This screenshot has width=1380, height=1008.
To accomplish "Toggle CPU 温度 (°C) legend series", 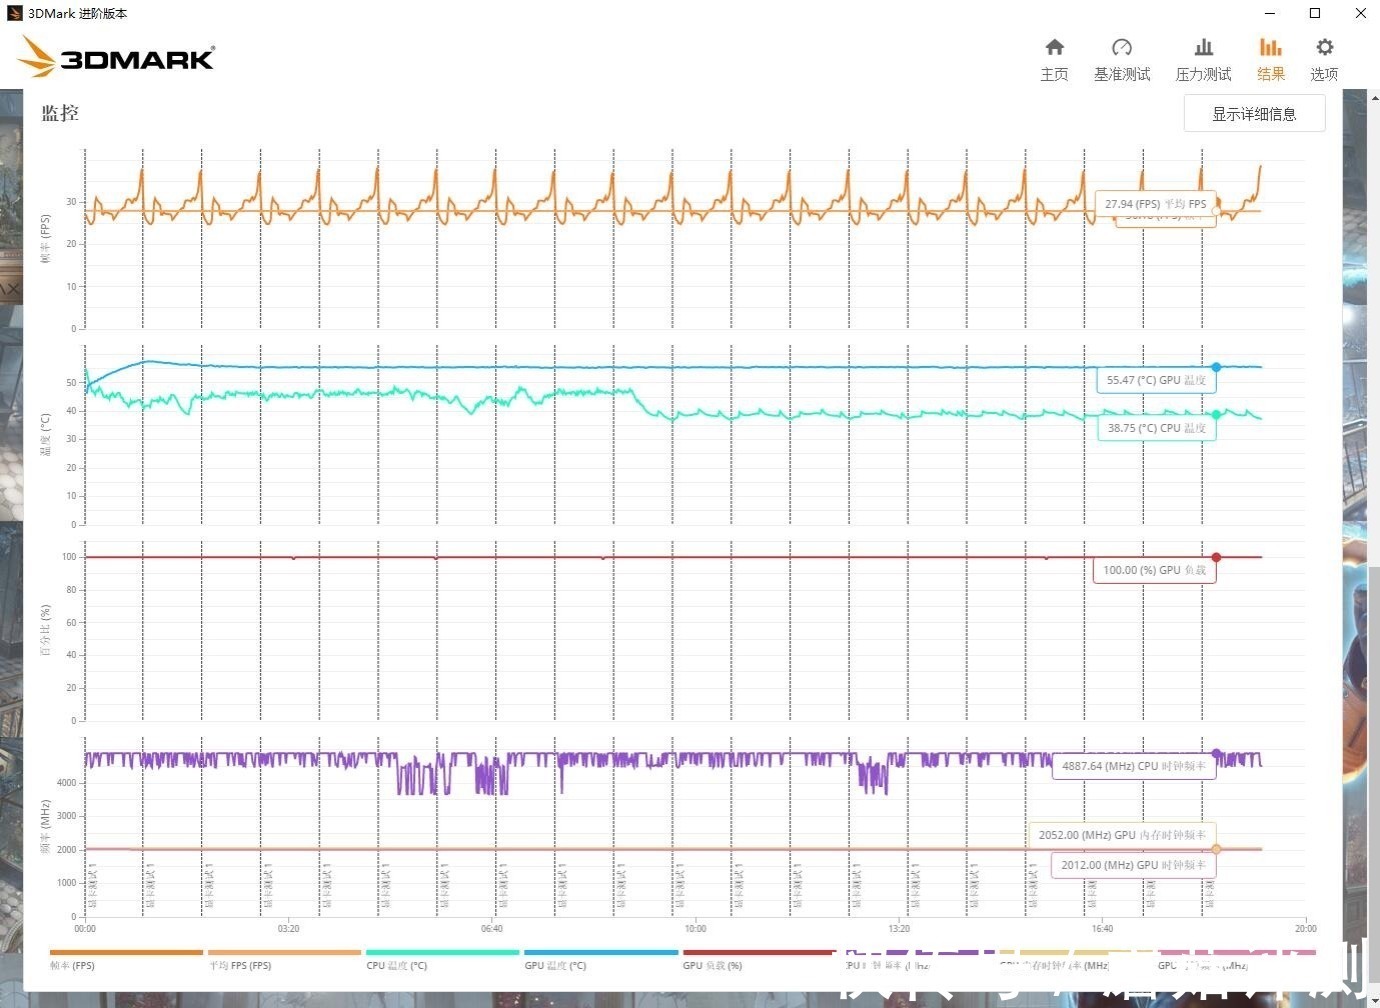I will click(442, 959).
